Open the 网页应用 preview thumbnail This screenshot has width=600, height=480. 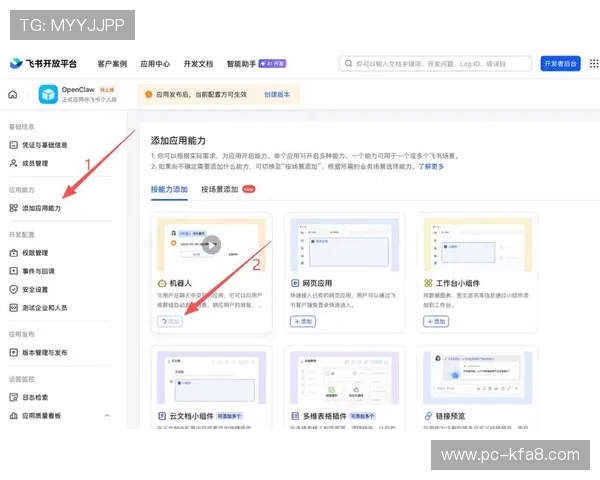coord(344,245)
